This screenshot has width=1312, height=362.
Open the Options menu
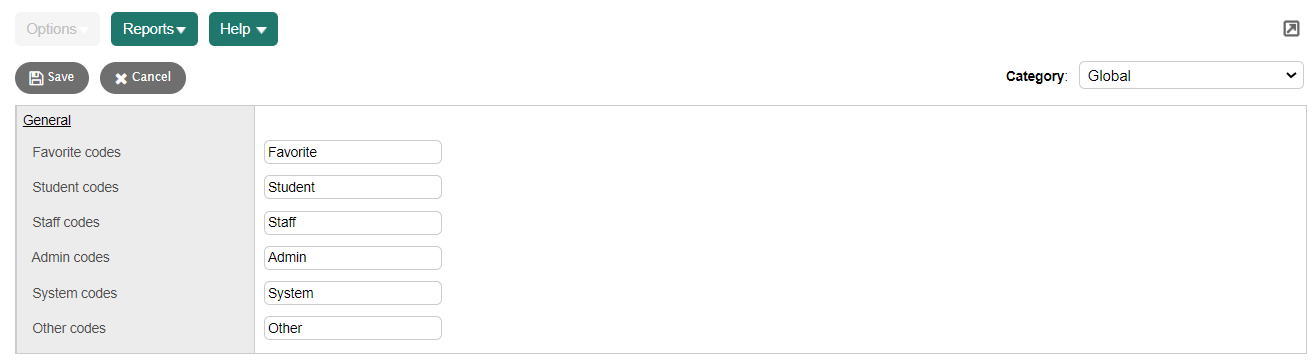tap(57, 29)
